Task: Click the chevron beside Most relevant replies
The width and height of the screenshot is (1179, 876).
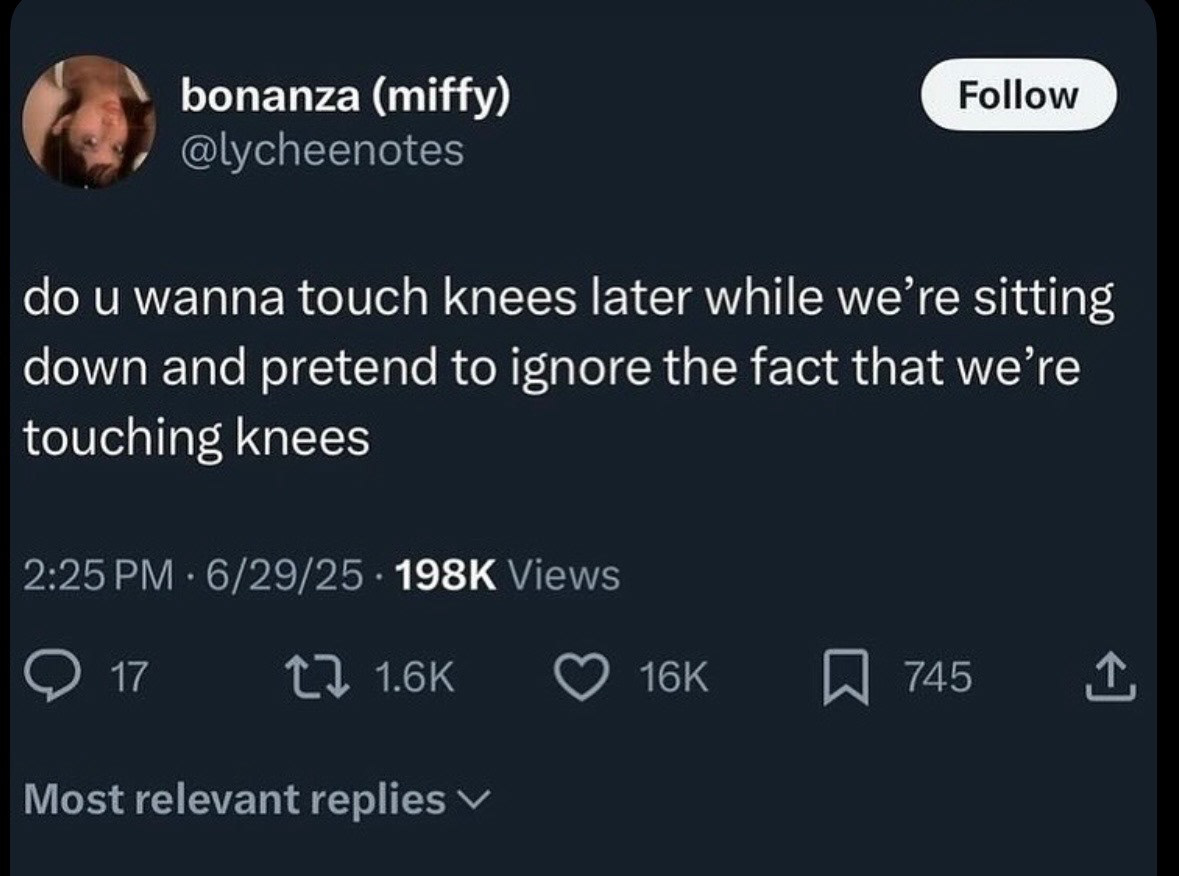Action: [x=474, y=800]
